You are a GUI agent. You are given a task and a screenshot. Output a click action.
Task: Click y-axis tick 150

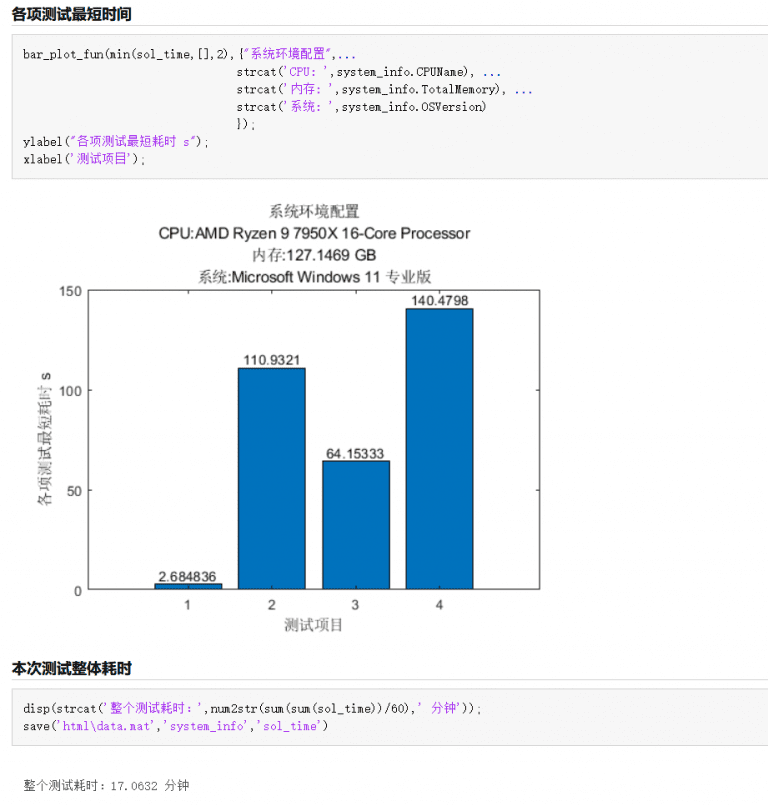(x=70, y=291)
